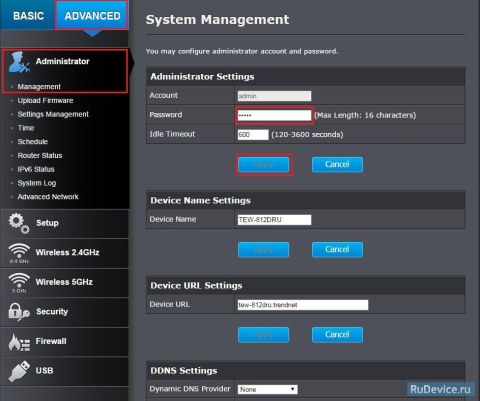This screenshot has height=401, width=480.
Task: Select the Wireless 5GHz wifi icon
Action: pos(19,283)
